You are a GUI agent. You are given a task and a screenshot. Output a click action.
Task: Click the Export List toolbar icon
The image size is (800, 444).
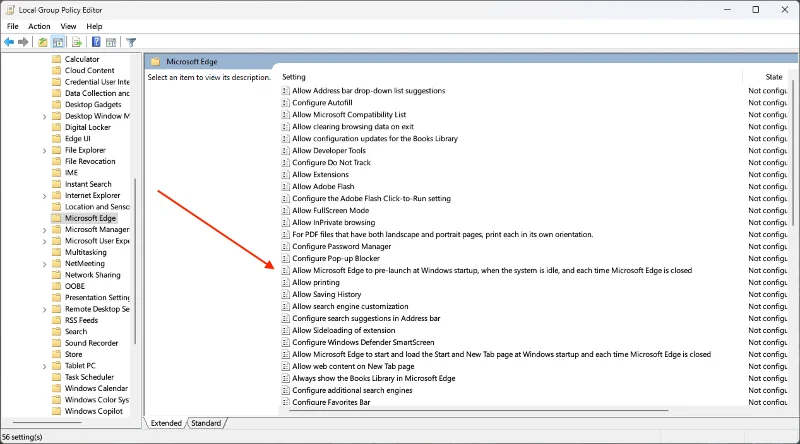[77, 42]
